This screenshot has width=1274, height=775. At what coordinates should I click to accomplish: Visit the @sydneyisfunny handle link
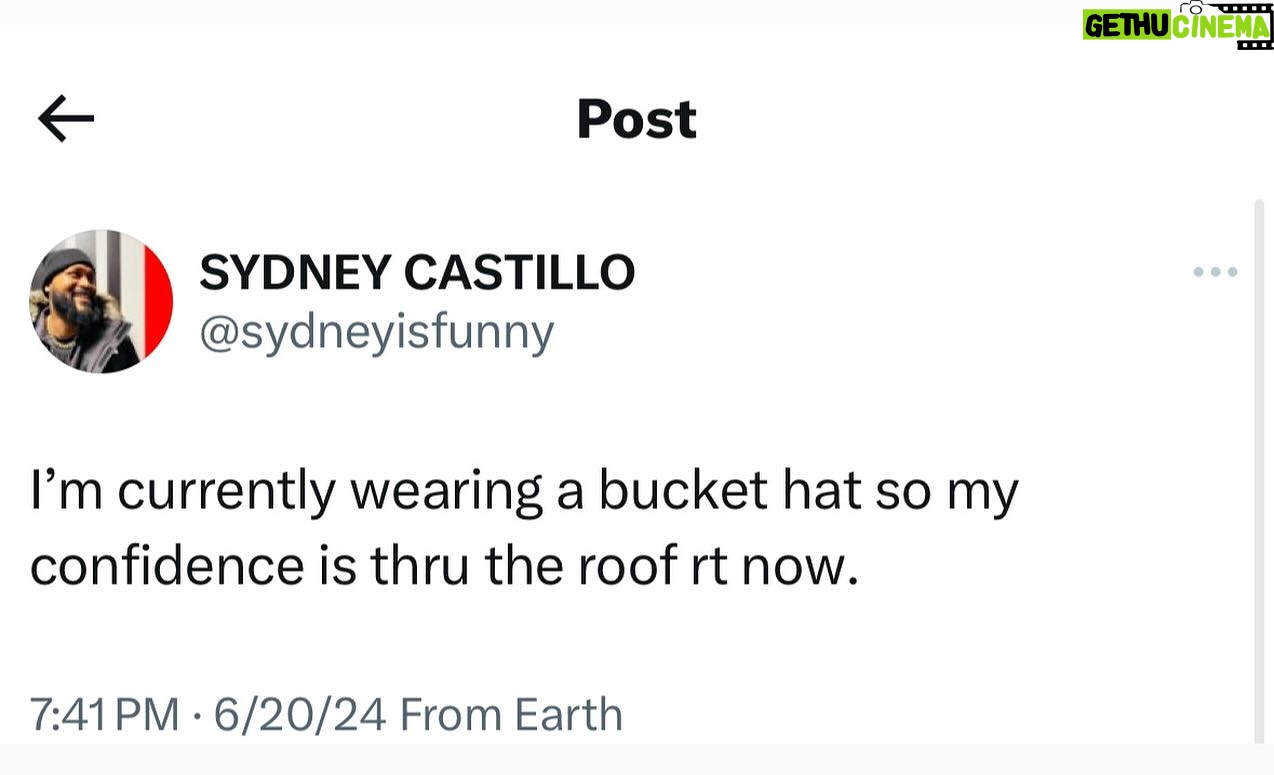point(376,333)
